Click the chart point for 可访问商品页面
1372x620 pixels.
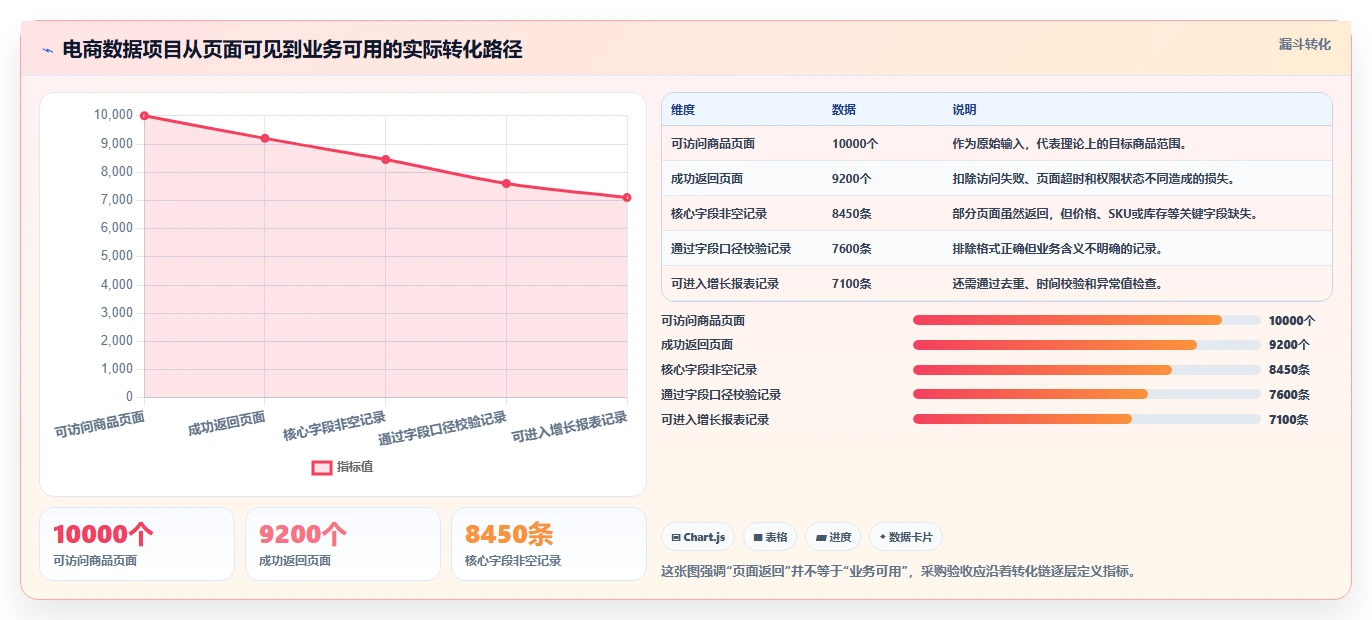144,116
